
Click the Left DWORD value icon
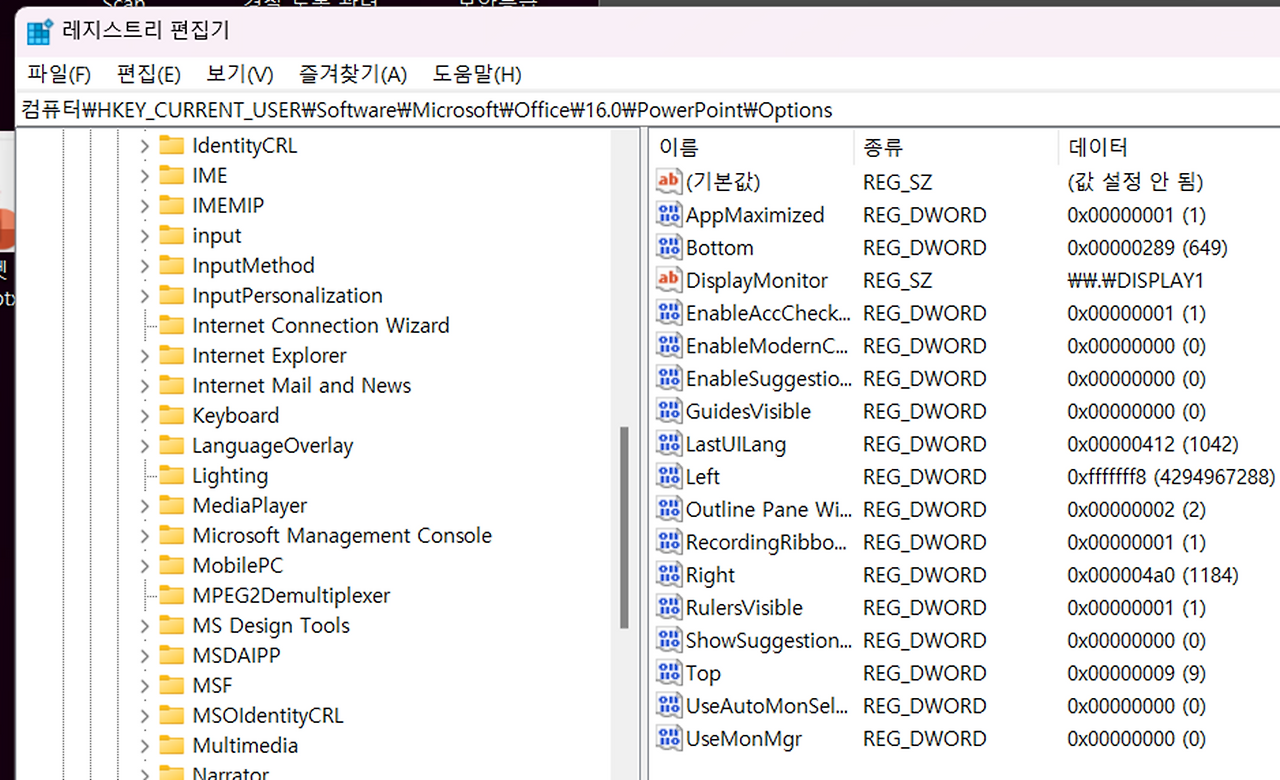pos(668,476)
